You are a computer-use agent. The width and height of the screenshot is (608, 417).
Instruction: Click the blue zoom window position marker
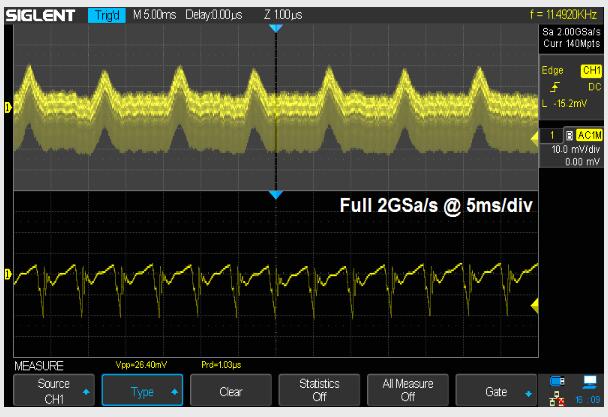point(276,195)
